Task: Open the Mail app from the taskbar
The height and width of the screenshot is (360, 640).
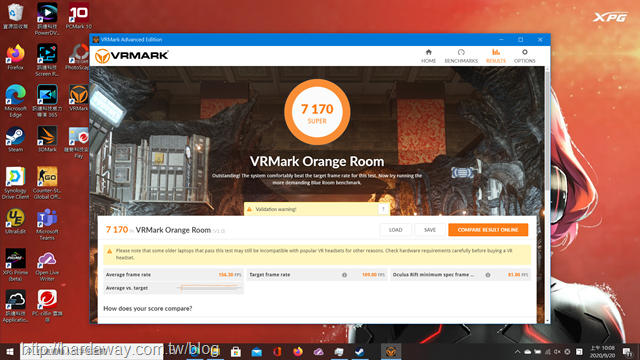Action: pyautogui.click(x=256, y=351)
